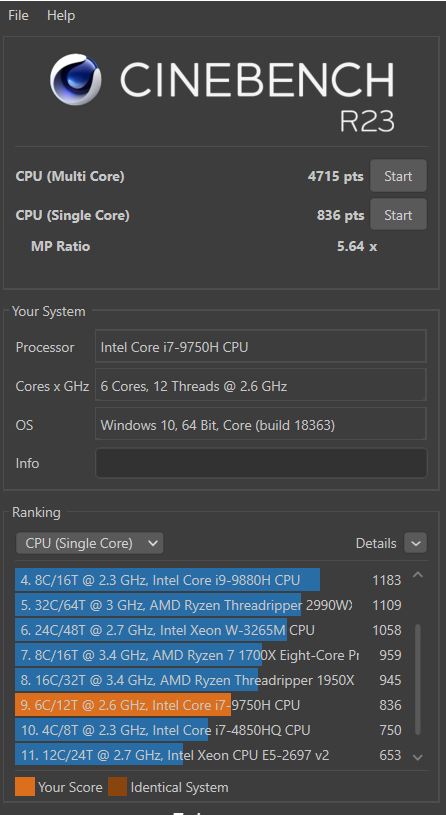Click the OS field showing Windows 10
This screenshot has height=815, width=446.
click(x=261, y=425)
